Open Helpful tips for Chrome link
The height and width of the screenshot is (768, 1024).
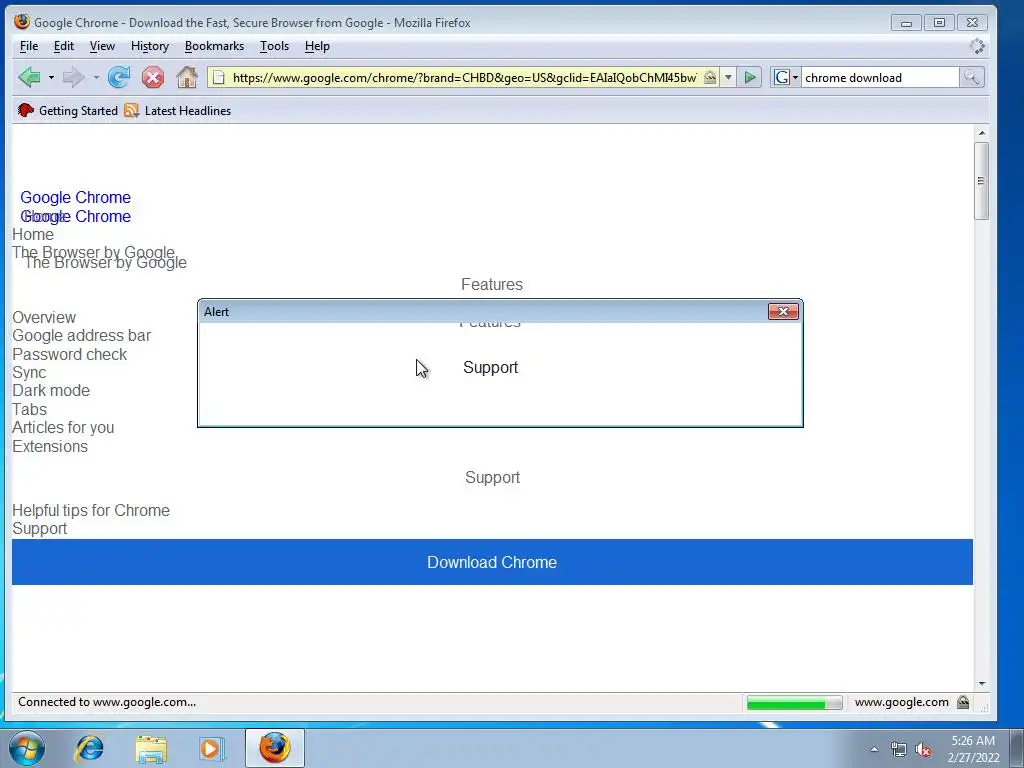tap(91, 511)
